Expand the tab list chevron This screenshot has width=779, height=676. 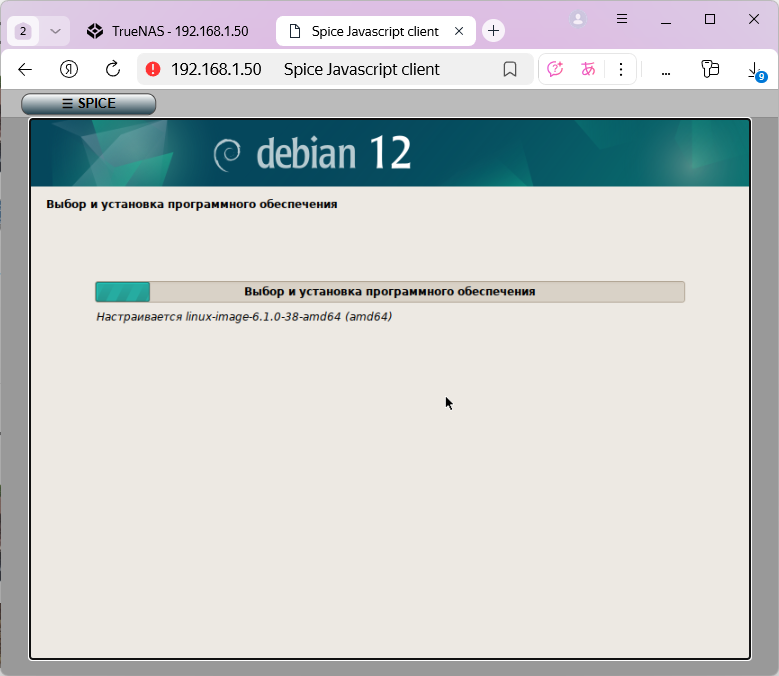[x=55, y=31]
